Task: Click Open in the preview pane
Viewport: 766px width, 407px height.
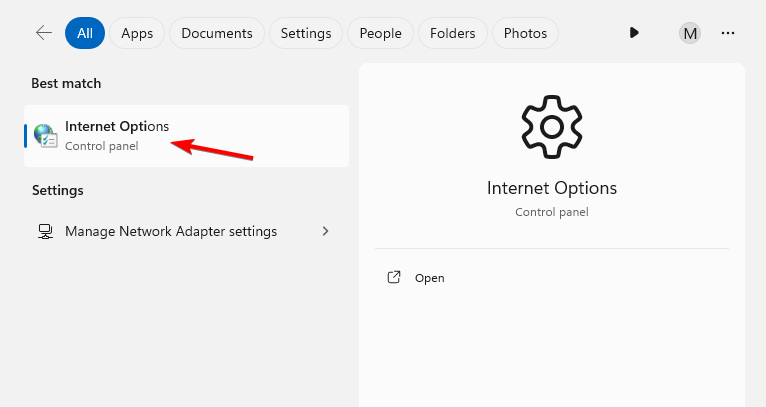Action: tap(429, 278)
